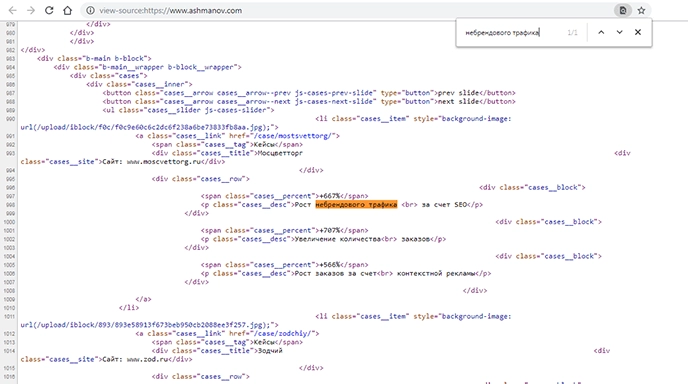Reload the page source

49,10
